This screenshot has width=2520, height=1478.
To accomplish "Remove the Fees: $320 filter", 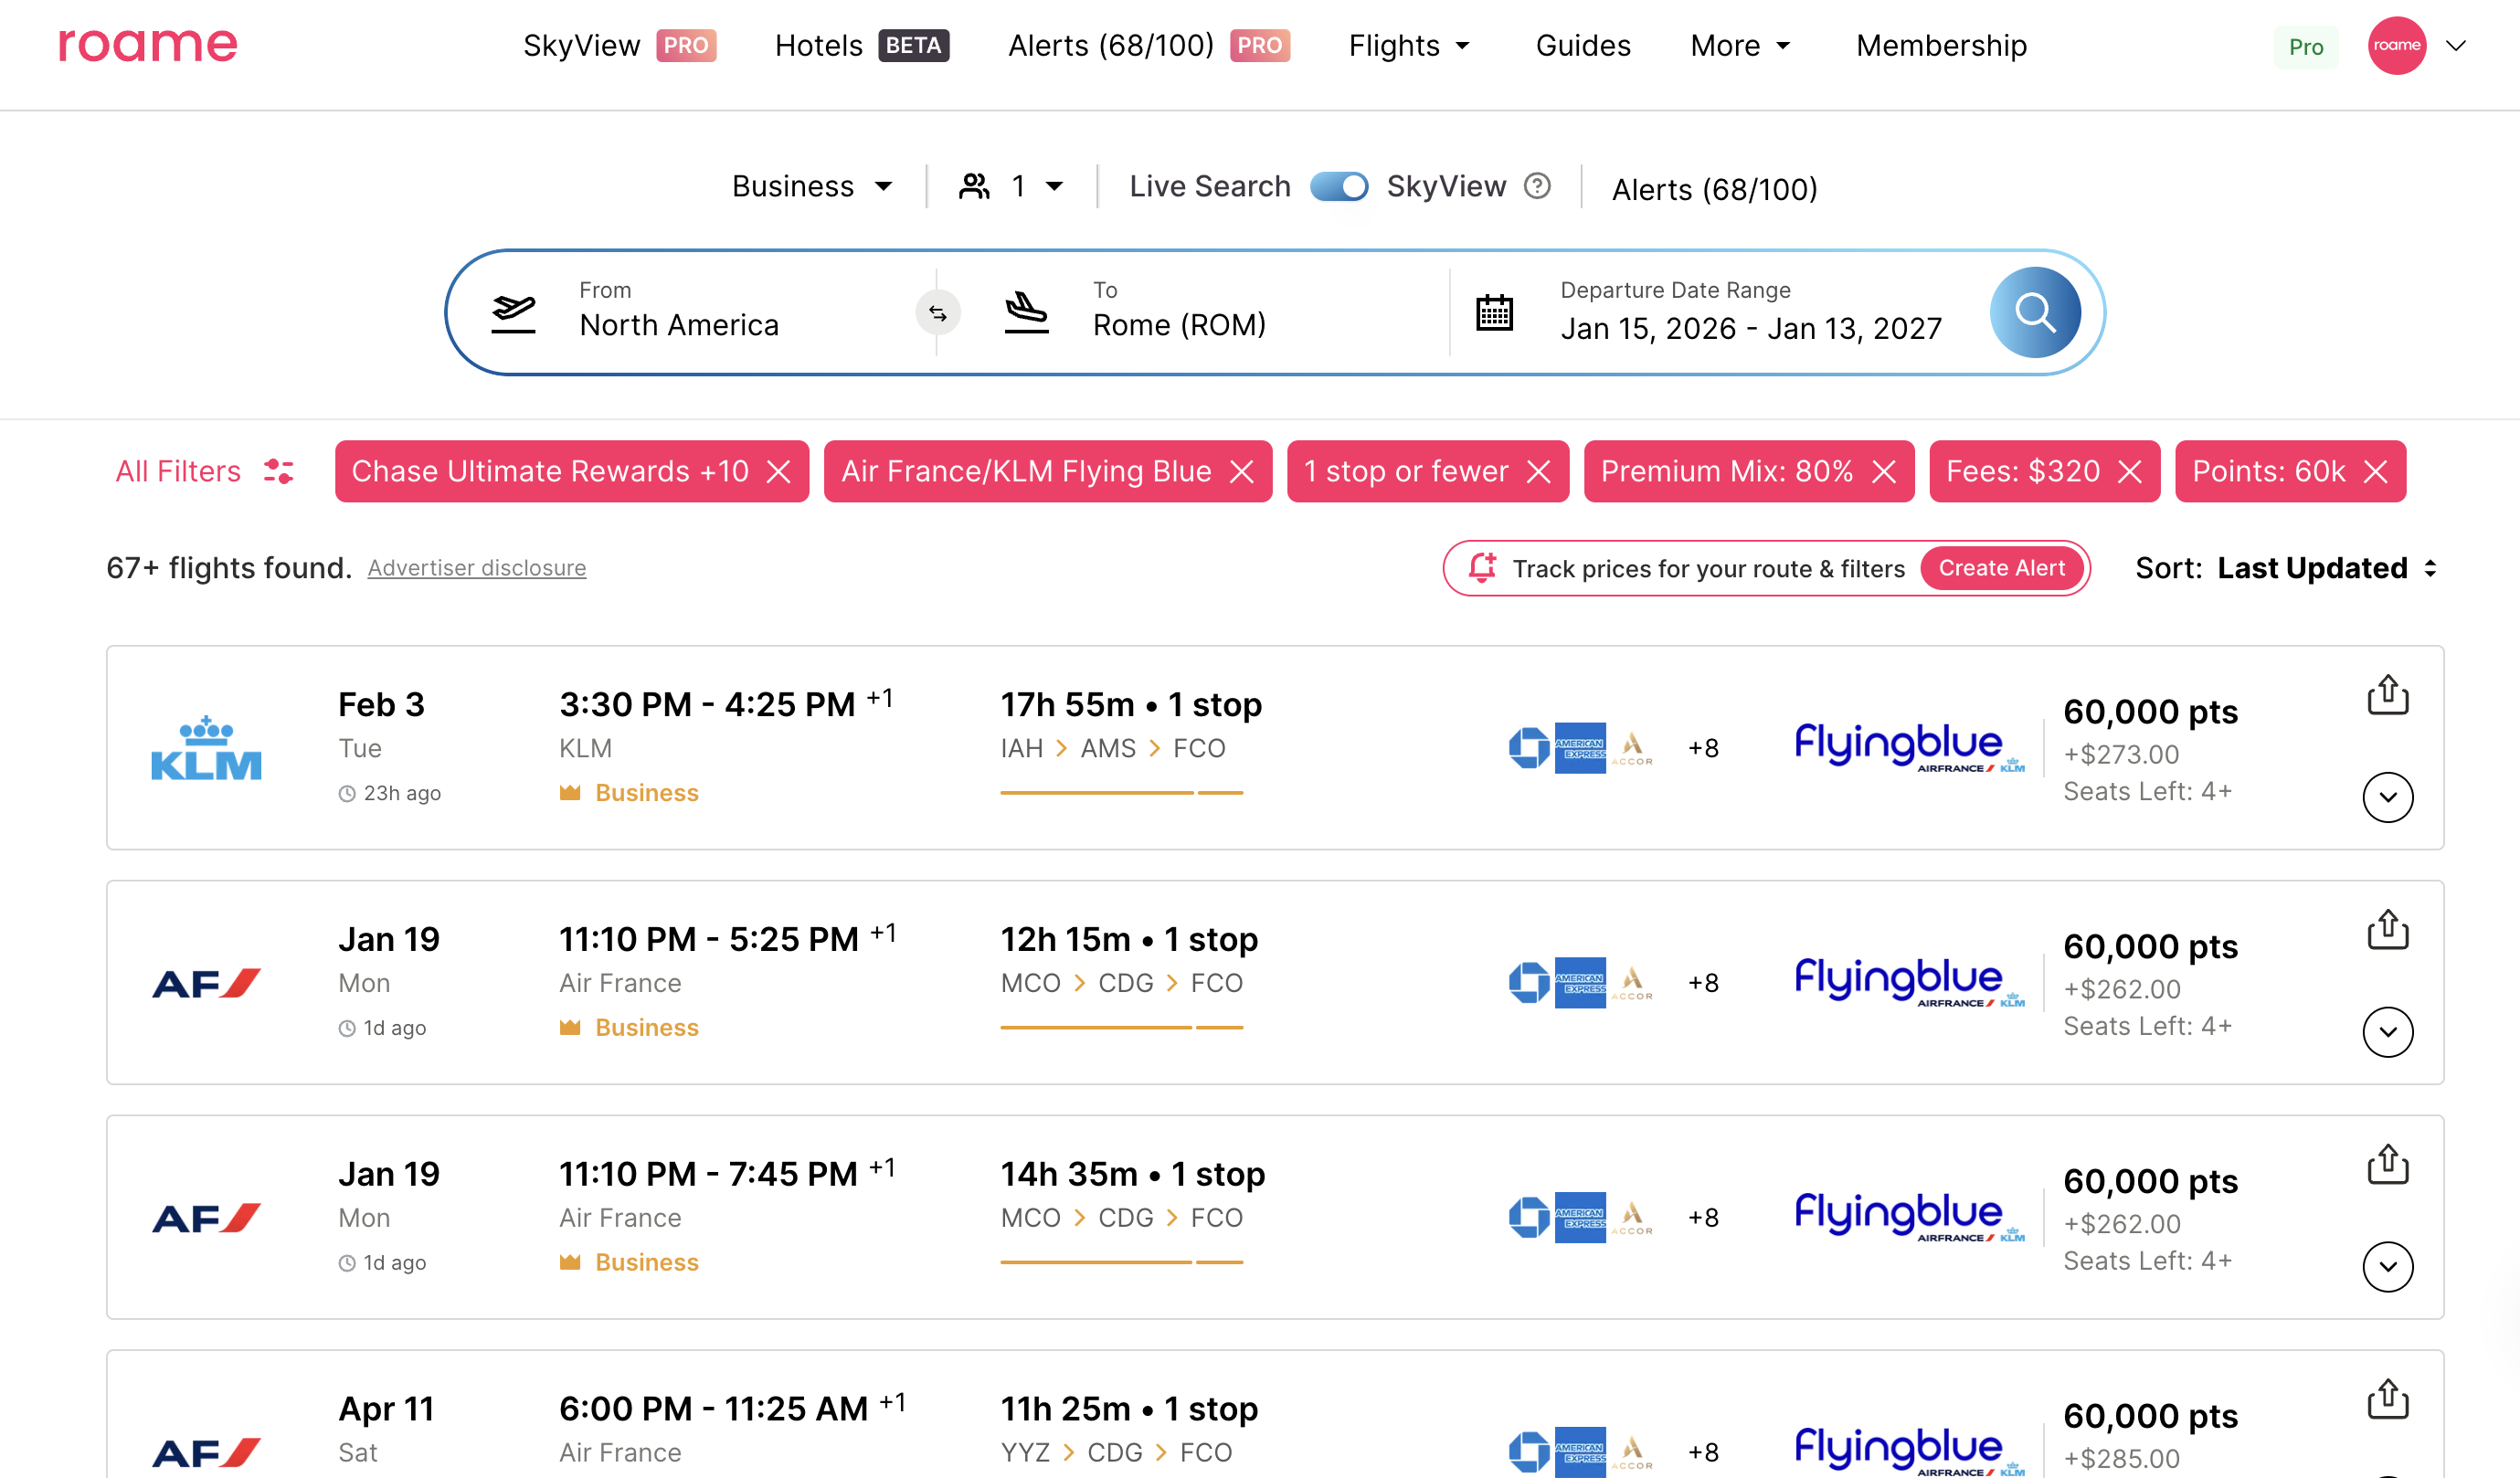I will coord(2130,472).
